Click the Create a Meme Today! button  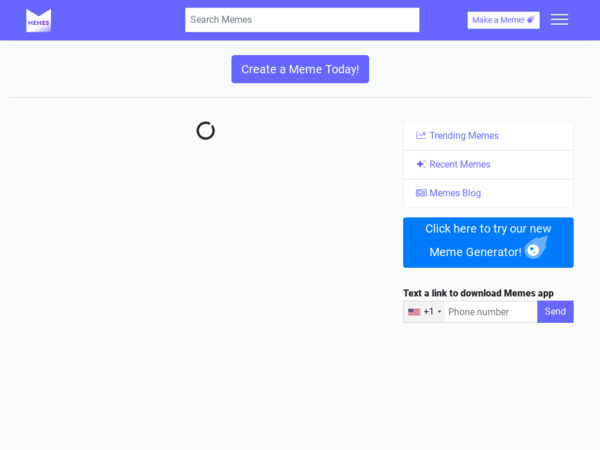coord(300,69)
